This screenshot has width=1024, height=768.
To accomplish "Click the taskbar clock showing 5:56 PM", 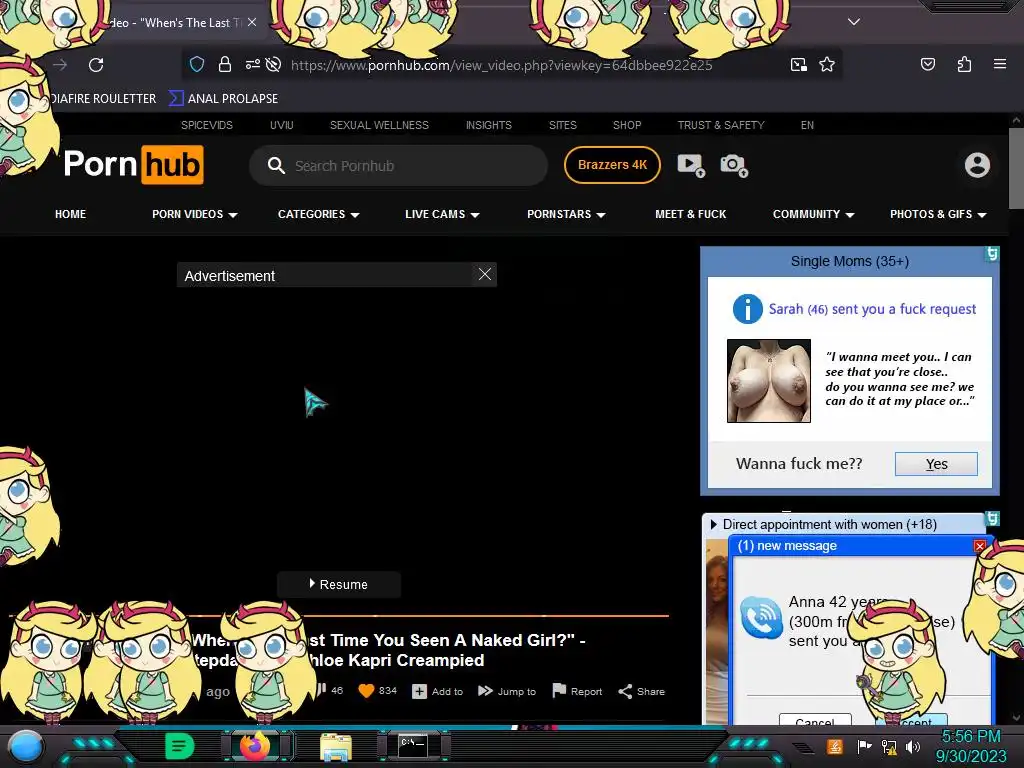I will 971,737.
